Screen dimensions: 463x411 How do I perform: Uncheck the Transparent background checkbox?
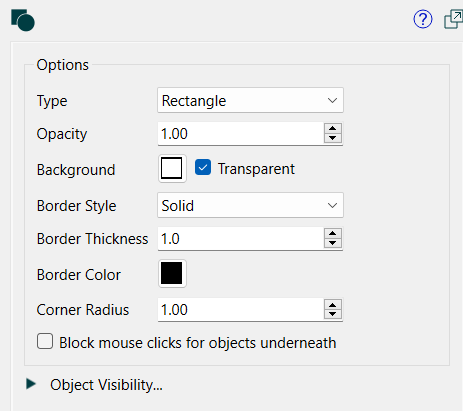tap(203, 167)
